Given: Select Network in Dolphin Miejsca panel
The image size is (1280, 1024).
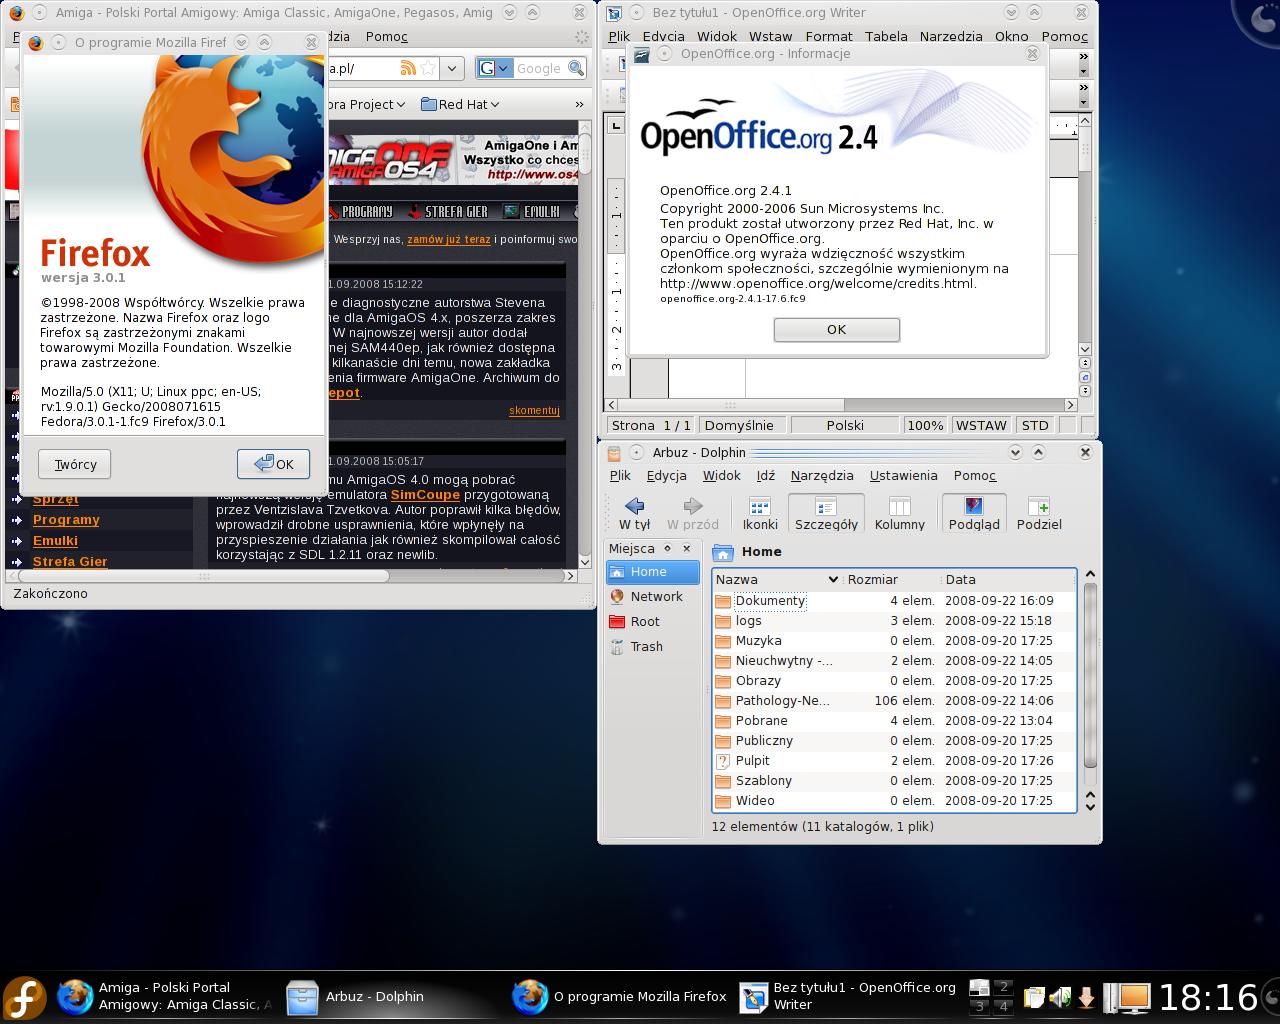Looking at the screenshot, I should pyautogui.click(x=652, y=596).
